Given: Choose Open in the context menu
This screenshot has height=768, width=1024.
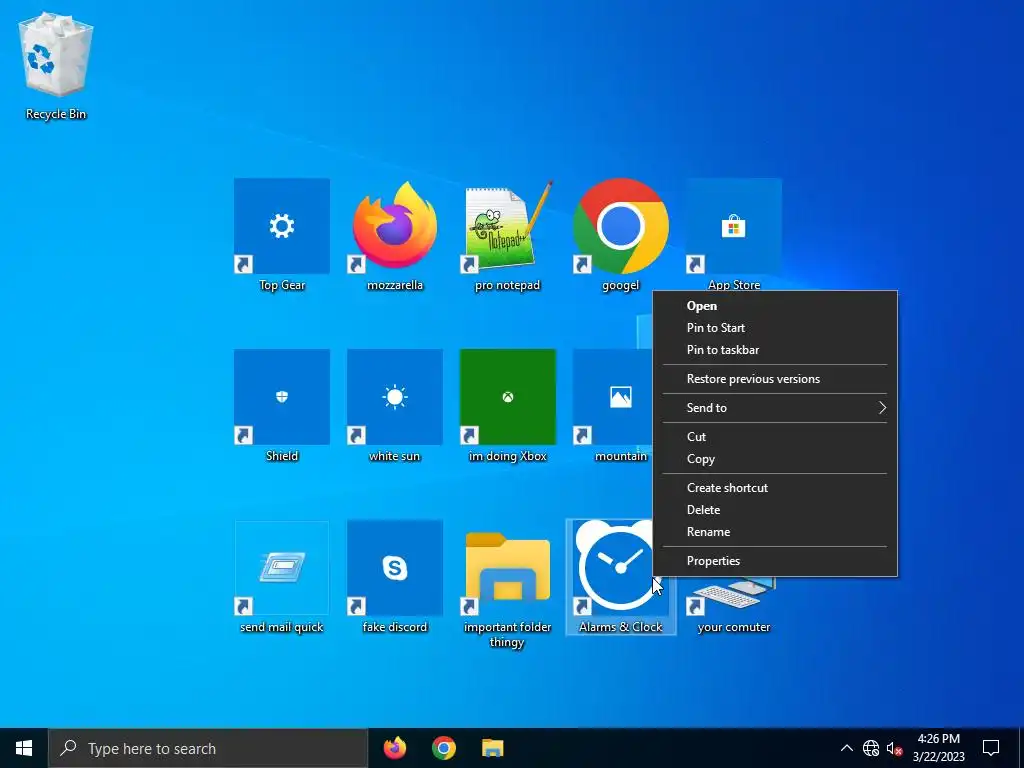Looking at the screenshot, I should pos(775,306).
